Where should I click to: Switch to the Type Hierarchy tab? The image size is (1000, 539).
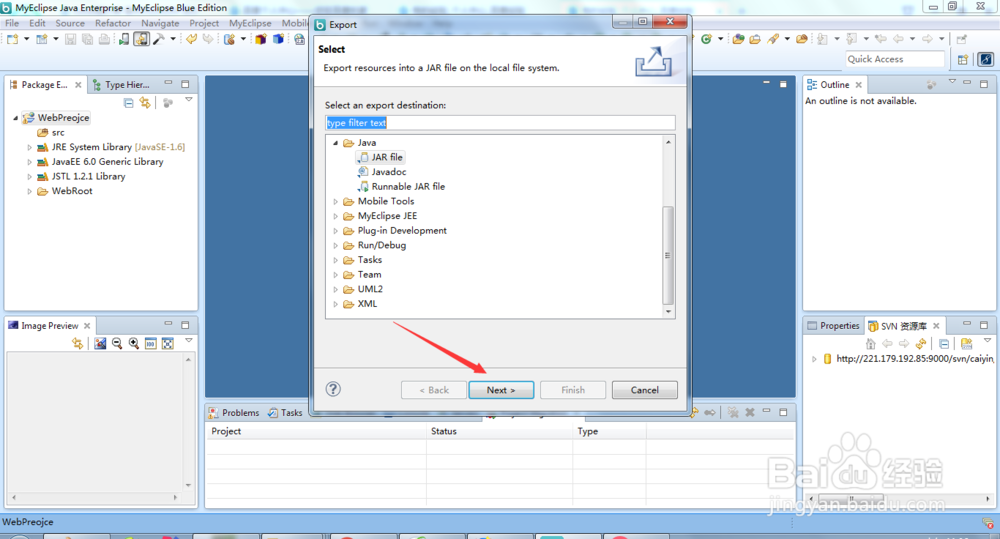(x=121, y=85)
